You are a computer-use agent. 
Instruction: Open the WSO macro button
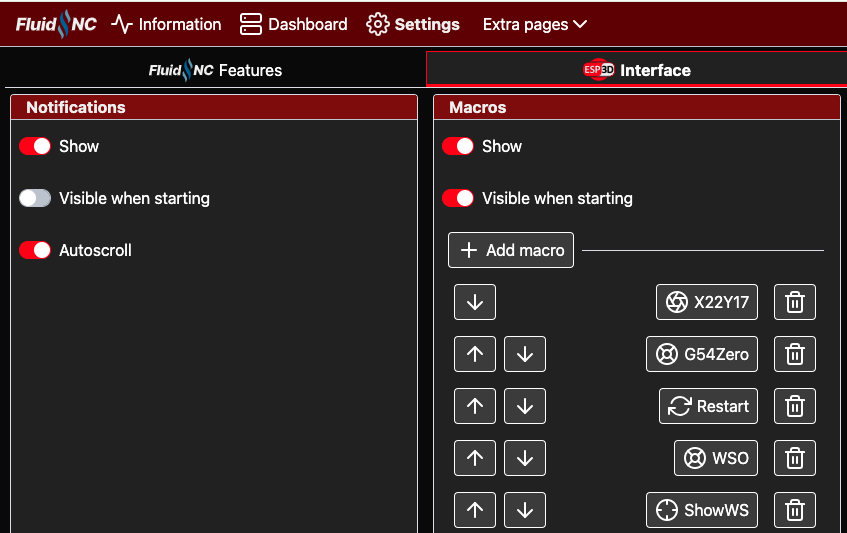(716, 458)
